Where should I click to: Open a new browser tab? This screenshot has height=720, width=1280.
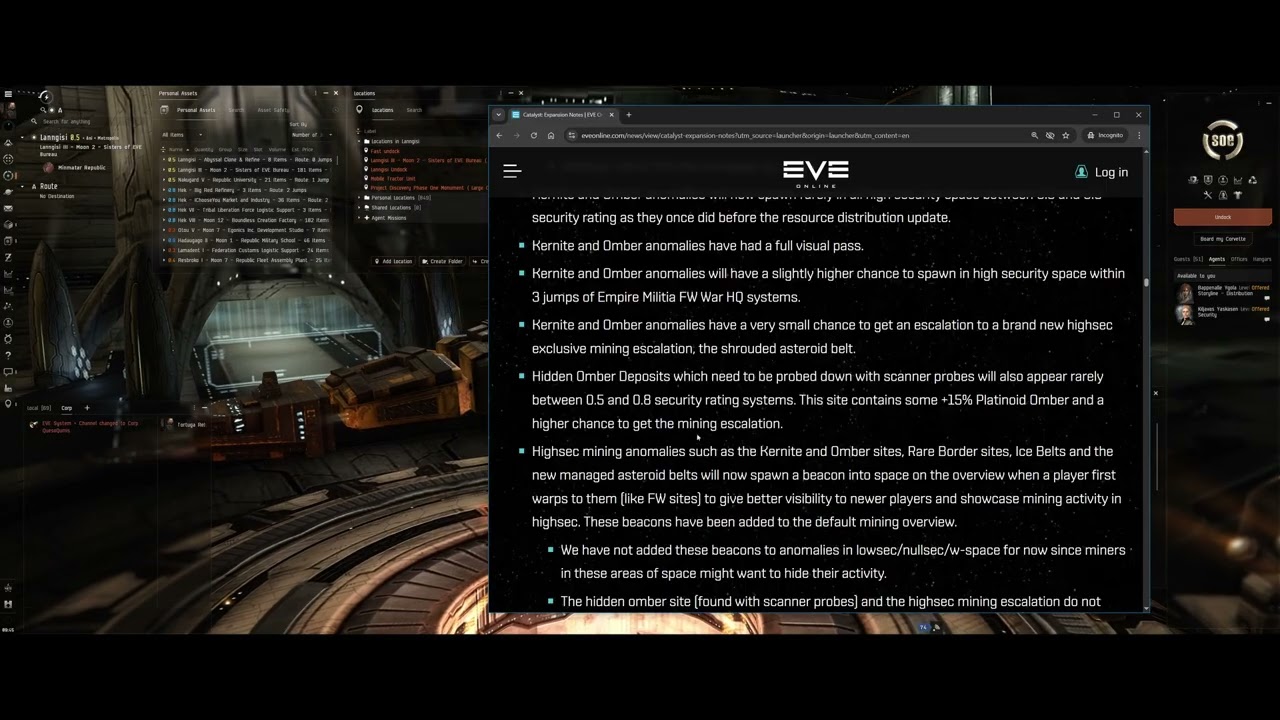pos(629,114)
